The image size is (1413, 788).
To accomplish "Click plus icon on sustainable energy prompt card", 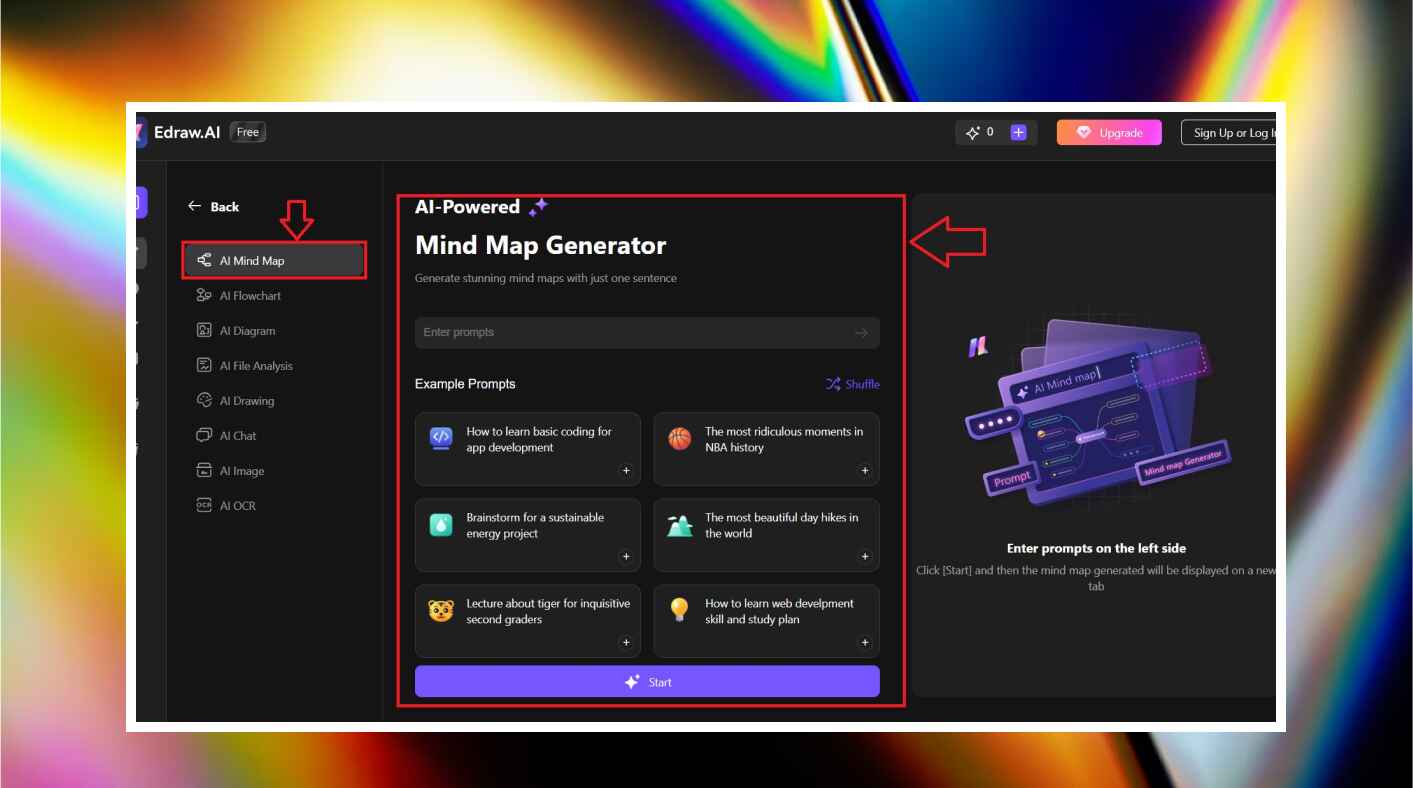I will coord(626,557).
